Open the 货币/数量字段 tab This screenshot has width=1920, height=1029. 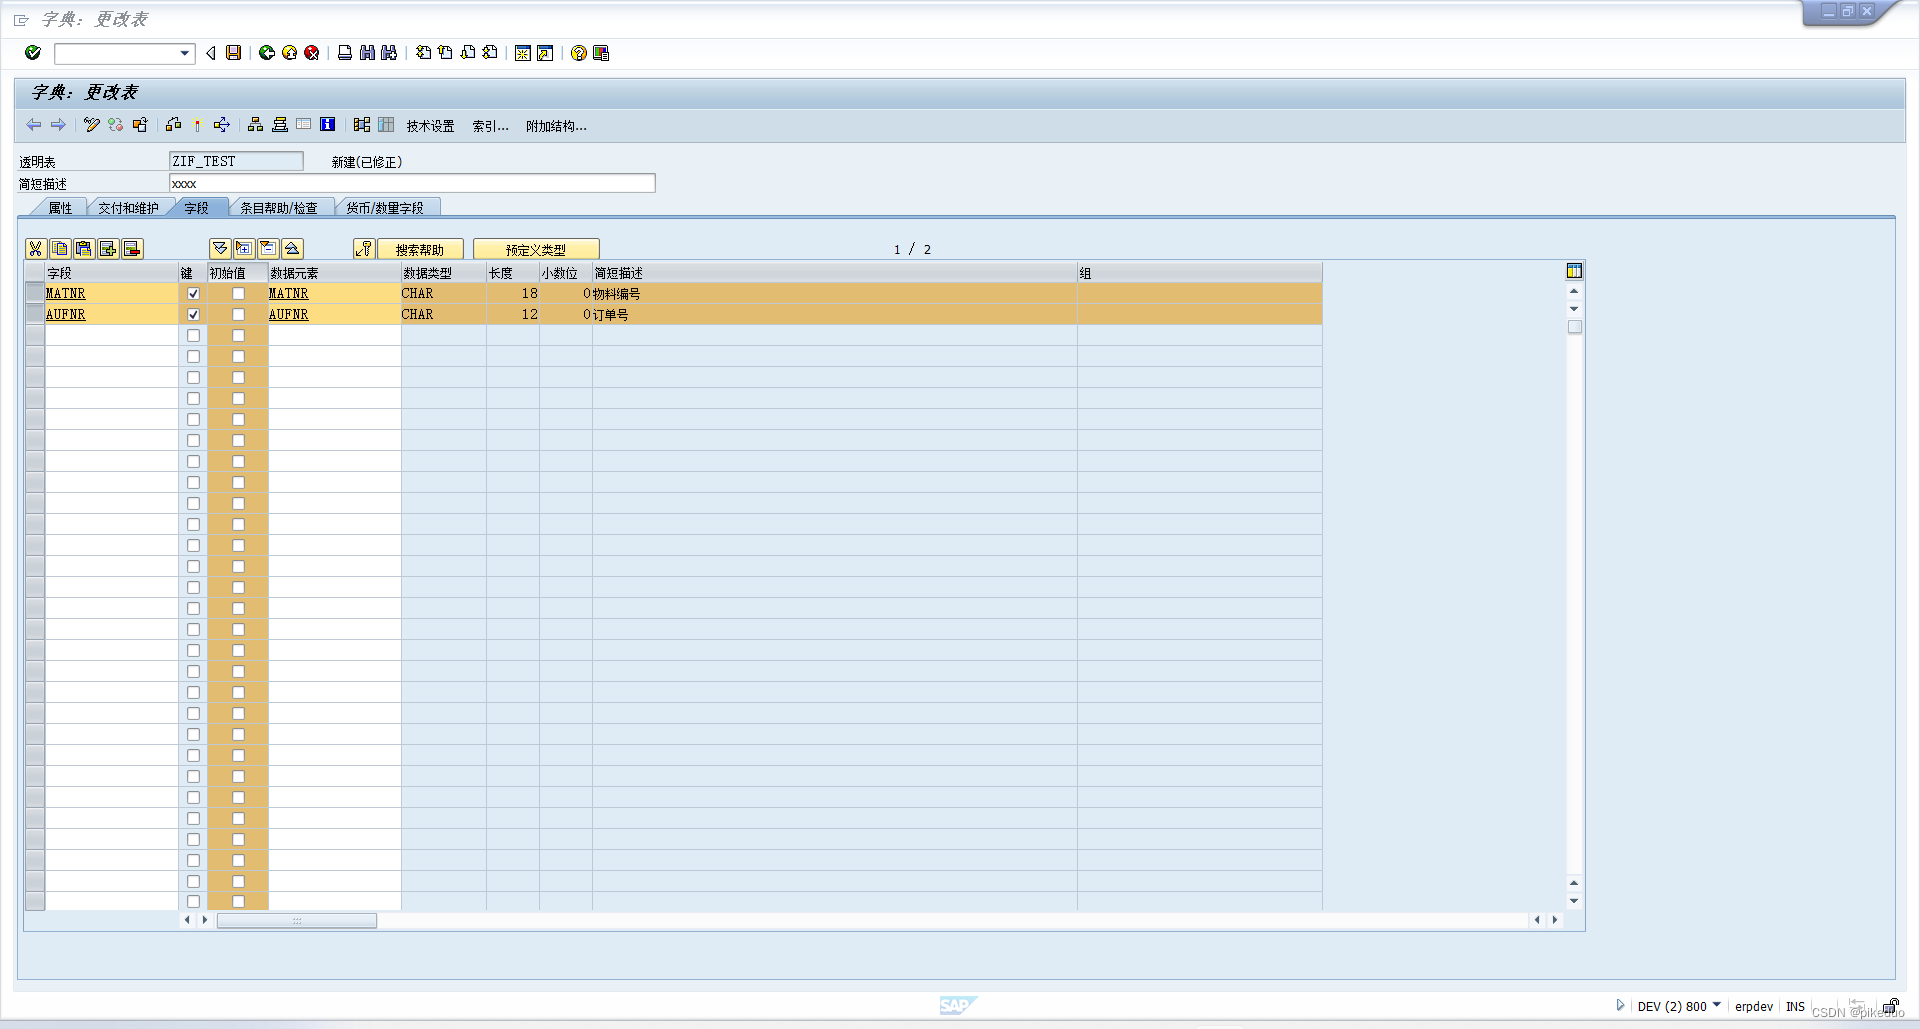click(385, 208)
